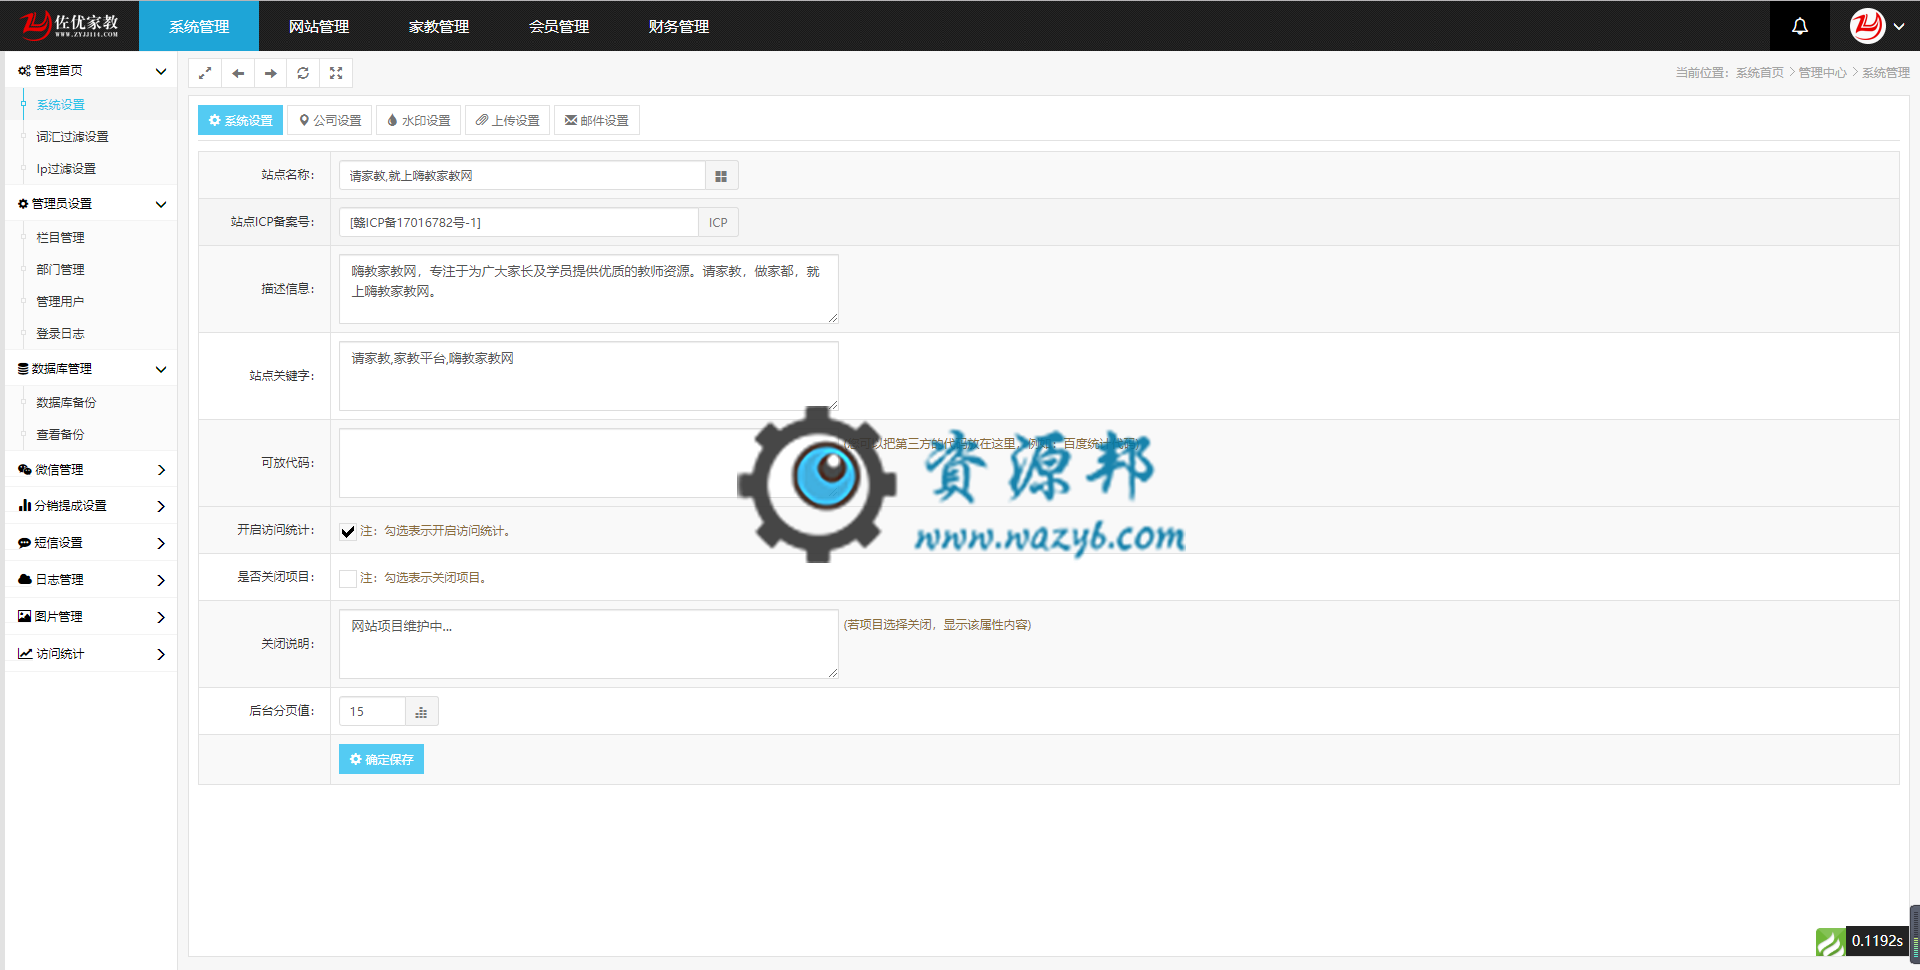Click the 访问统计 line chart icon
This screenshot has width=1920, height=970.
[25, 654]
